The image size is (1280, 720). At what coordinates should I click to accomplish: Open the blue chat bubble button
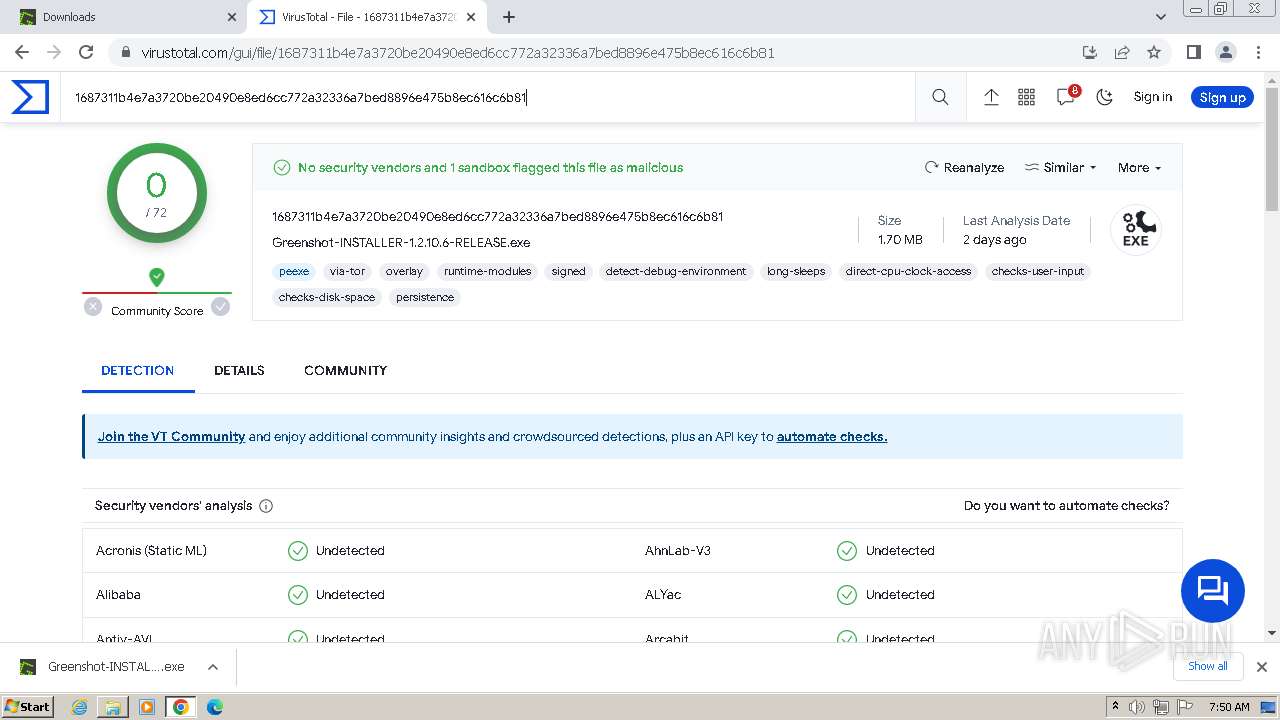tap(1212, 591)
